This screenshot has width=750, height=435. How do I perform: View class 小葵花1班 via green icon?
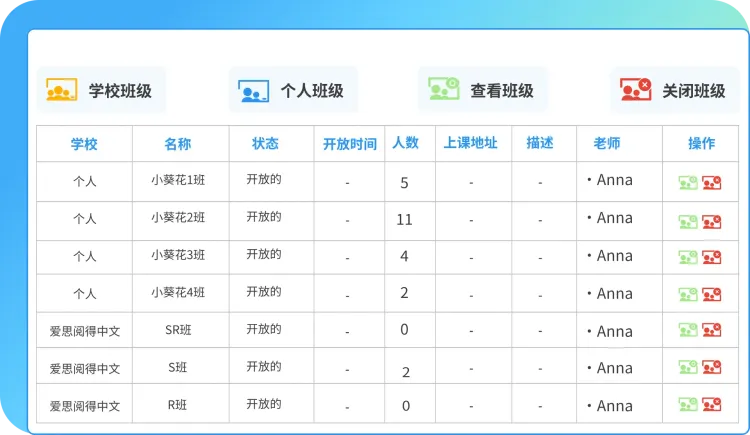(688, 183)
